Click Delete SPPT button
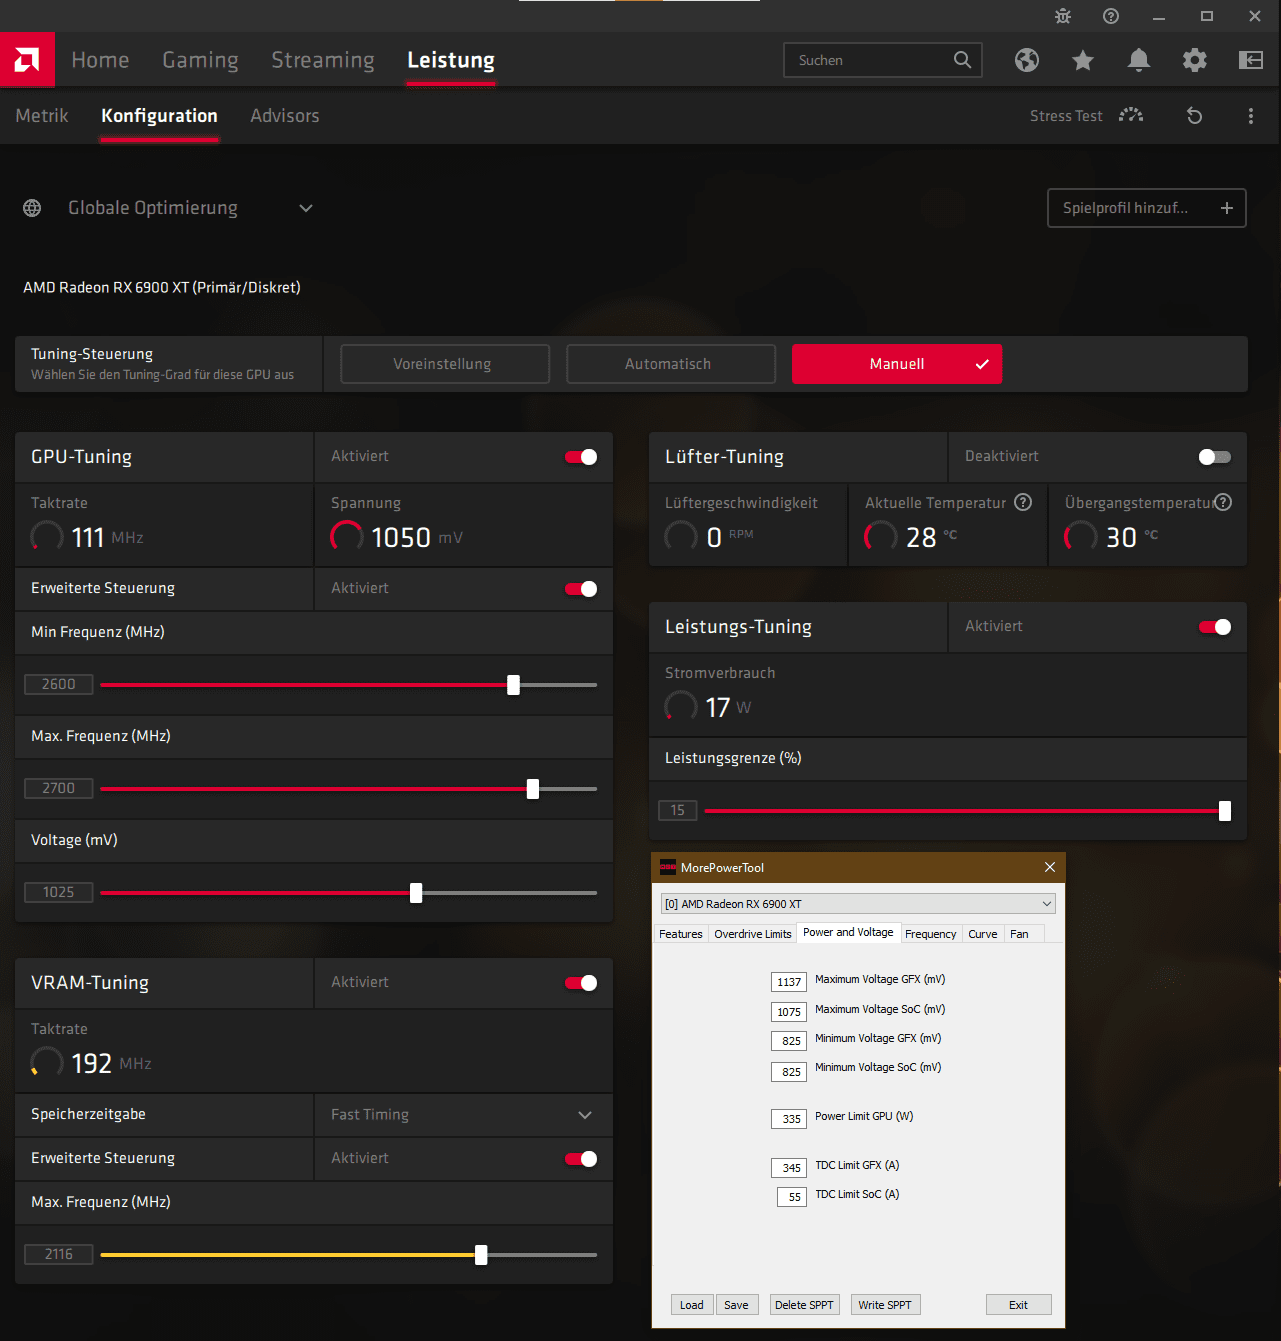 (x=804, y=1305)
